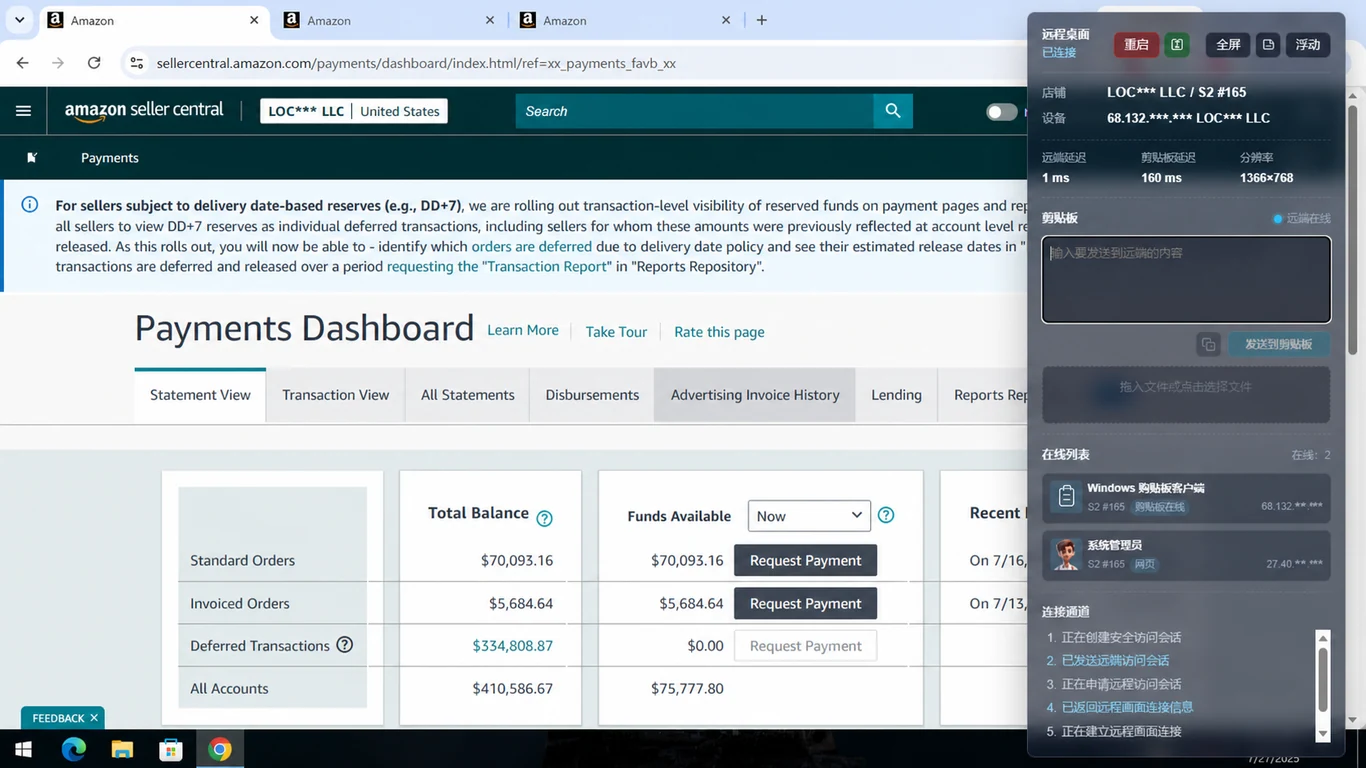Click the magnifier search button

click(x=893, y=111)
